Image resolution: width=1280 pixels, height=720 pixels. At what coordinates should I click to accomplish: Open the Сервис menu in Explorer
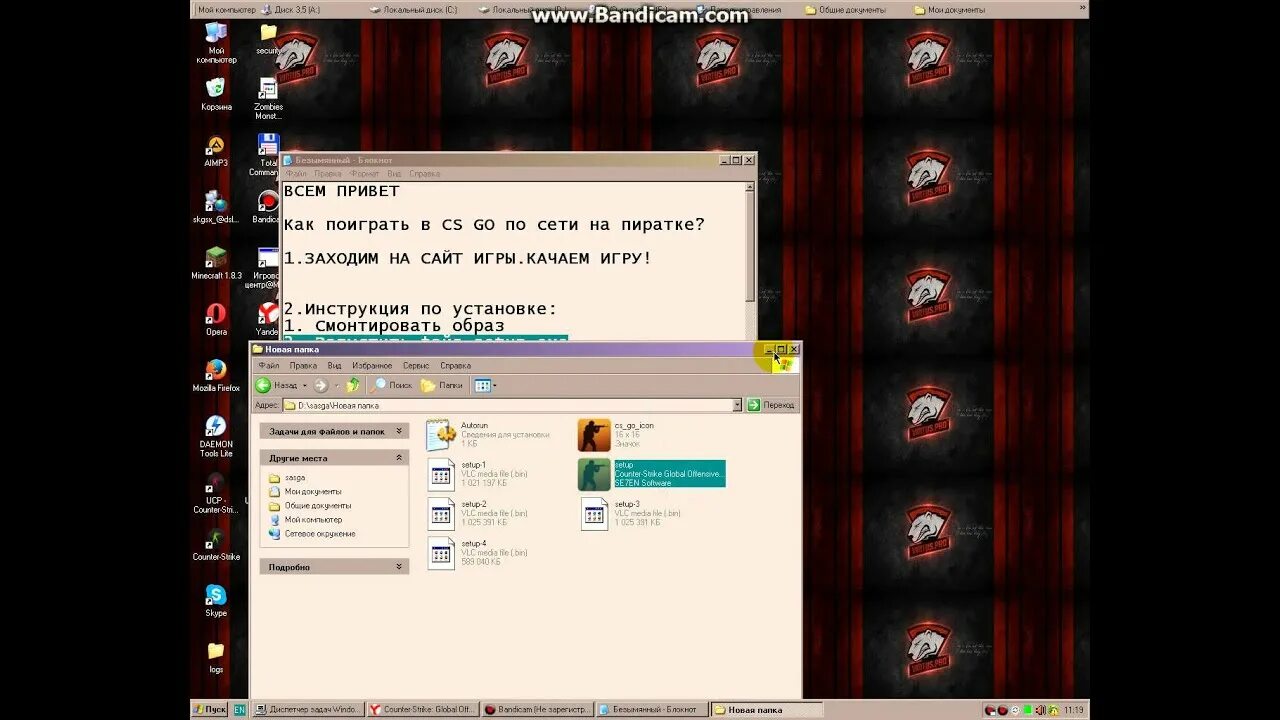point(416,366)
